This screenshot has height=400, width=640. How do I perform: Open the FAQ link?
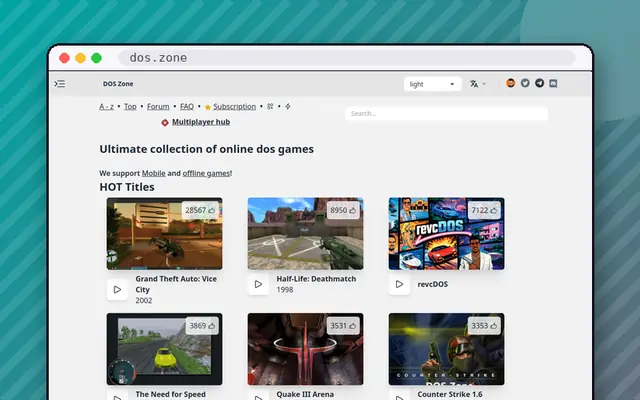(187, 107)
